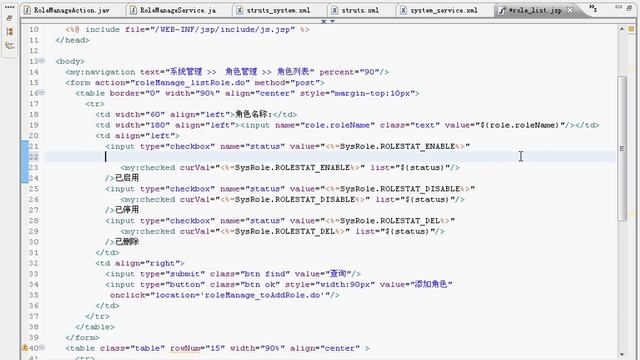
Task: Click line number 33 in the gutter
Action: point(34,274)
